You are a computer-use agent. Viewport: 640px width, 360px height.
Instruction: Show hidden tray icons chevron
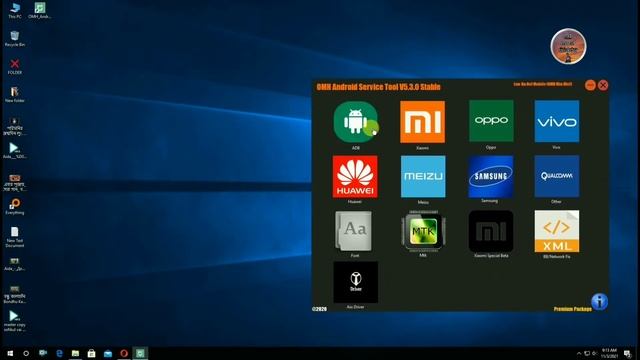click(x=579, y=353)
